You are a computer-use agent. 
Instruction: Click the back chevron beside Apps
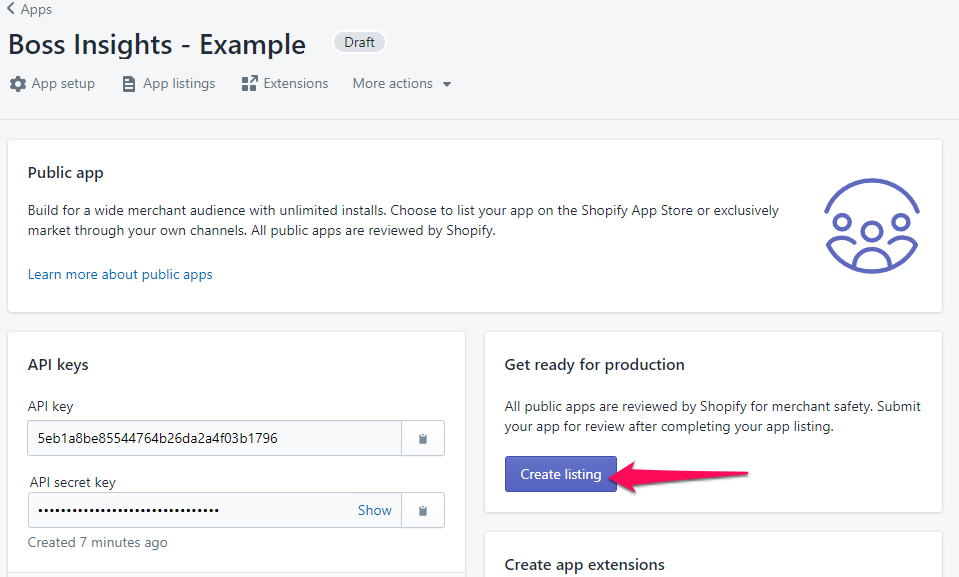(x=10, y=9)
